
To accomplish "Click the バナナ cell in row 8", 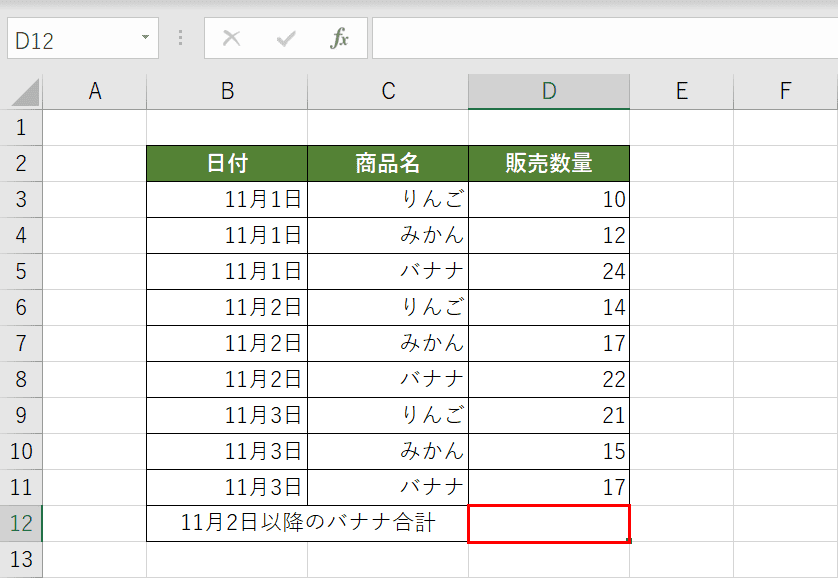I will point(388,379).
